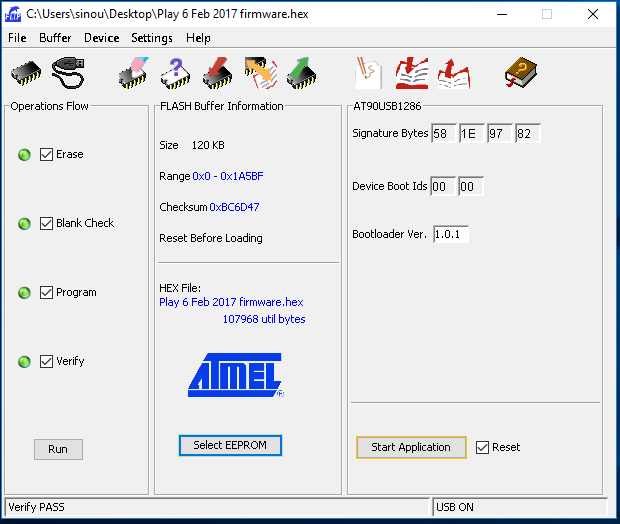Click the Bootloader Ver. field 1.0.1

click(x=451, y=234)
